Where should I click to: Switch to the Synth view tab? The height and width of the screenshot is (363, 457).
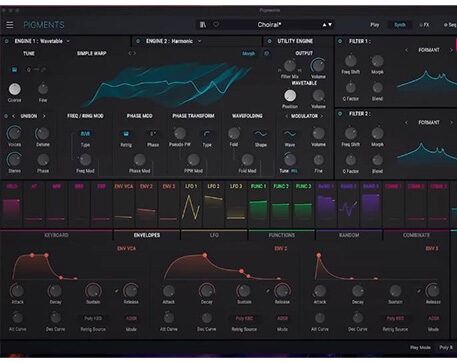point(400,25)
